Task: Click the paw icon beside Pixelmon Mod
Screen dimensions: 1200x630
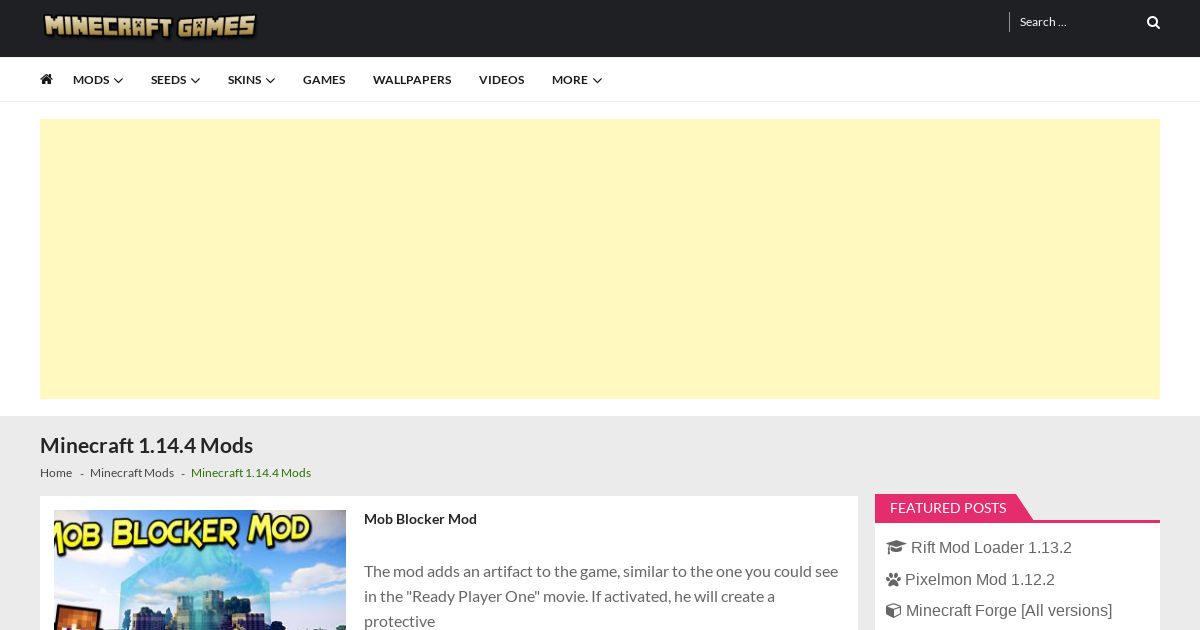Action: (893, 580)
